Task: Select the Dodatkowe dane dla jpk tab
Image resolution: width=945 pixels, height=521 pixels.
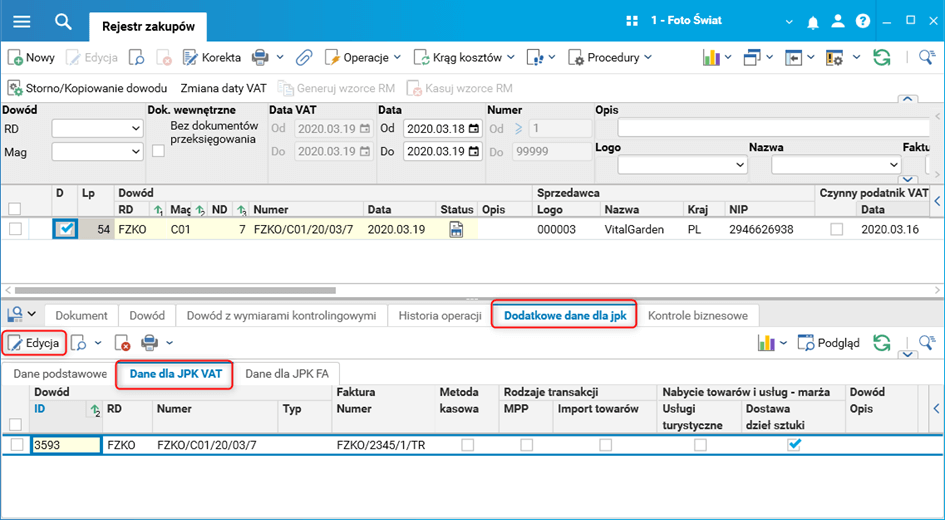Action: click(x=565, y=315)
